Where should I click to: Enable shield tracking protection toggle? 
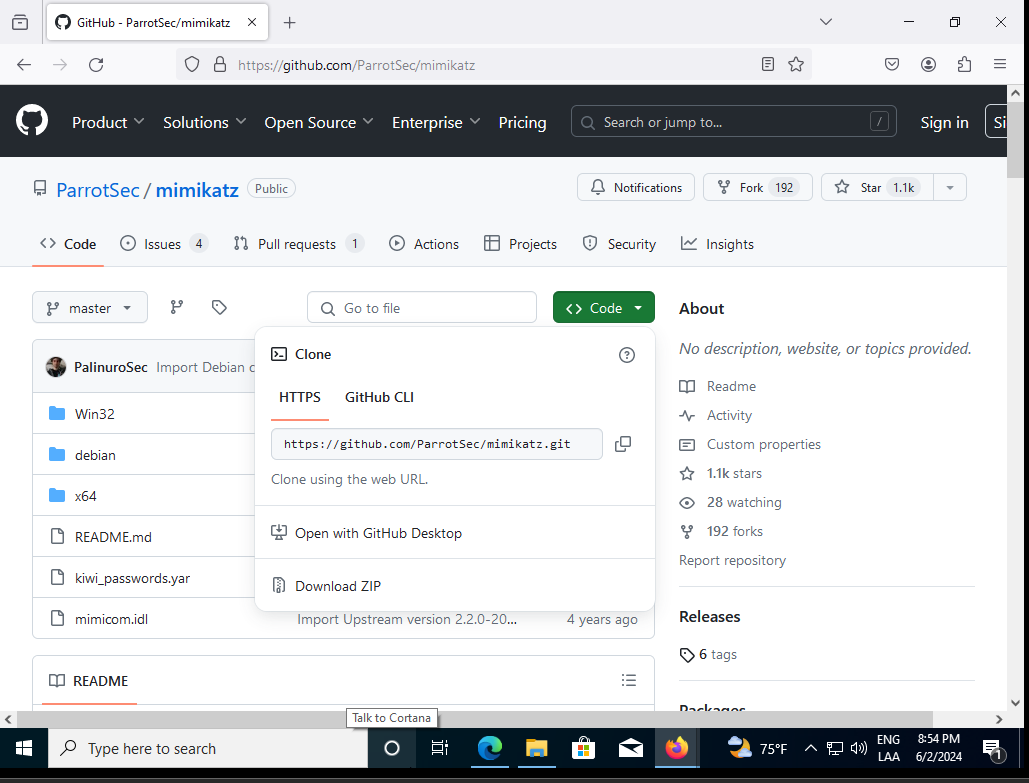[191, 64]
